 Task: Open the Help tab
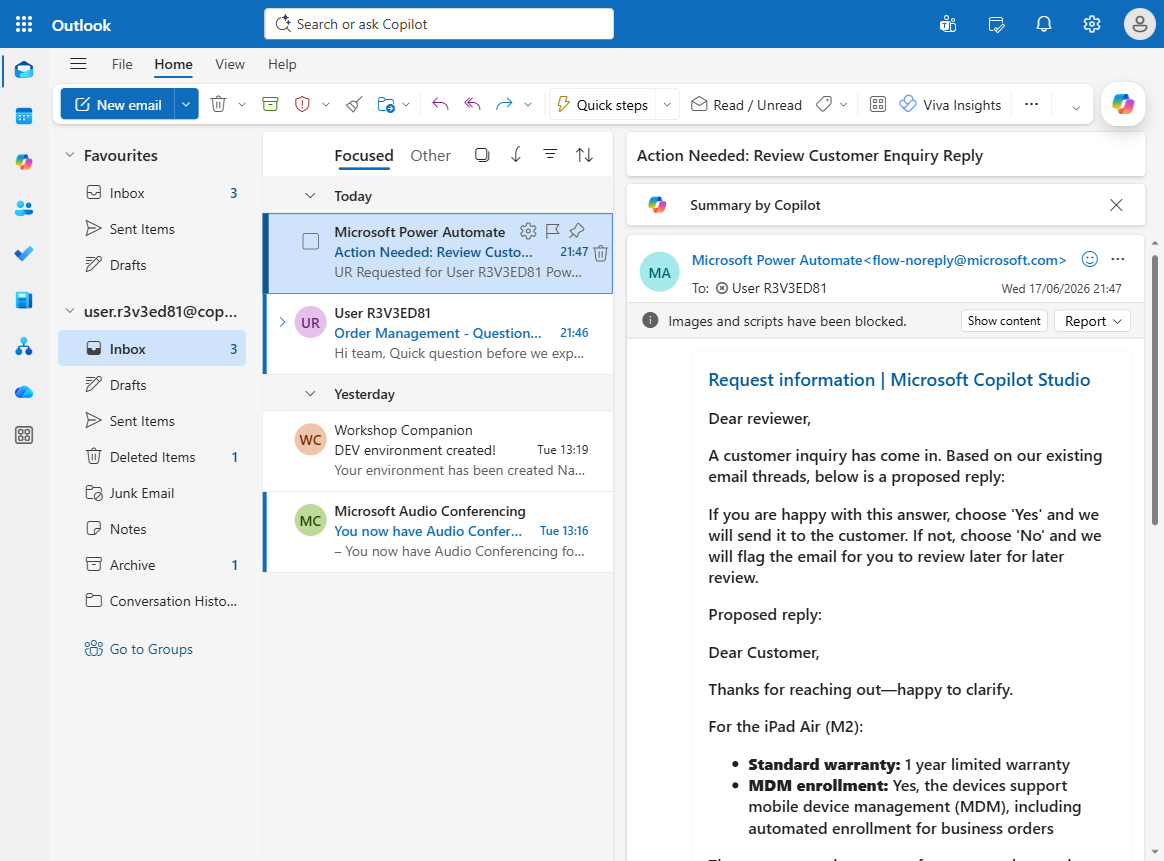coord(282,65)
